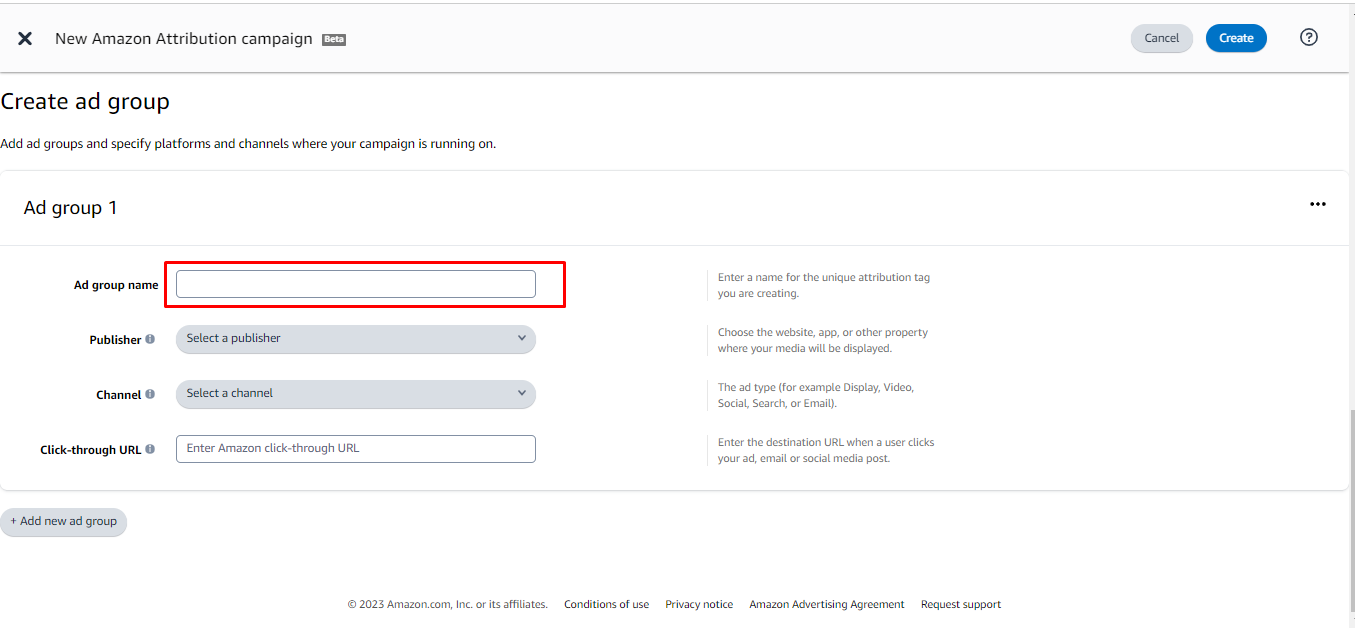
Task: Close the New Amazon Attribution campaign dialog
Action: [x=25, y=38]
